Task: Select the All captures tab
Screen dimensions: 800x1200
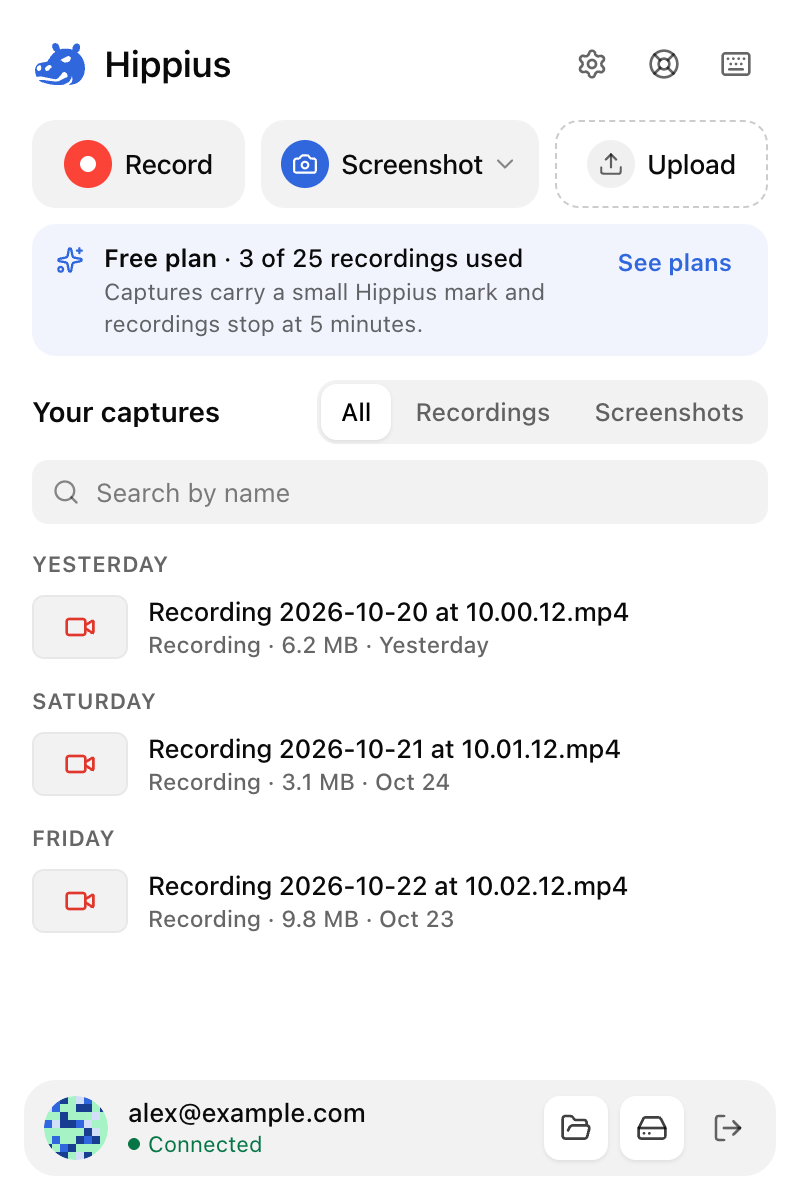Action: 356,412
